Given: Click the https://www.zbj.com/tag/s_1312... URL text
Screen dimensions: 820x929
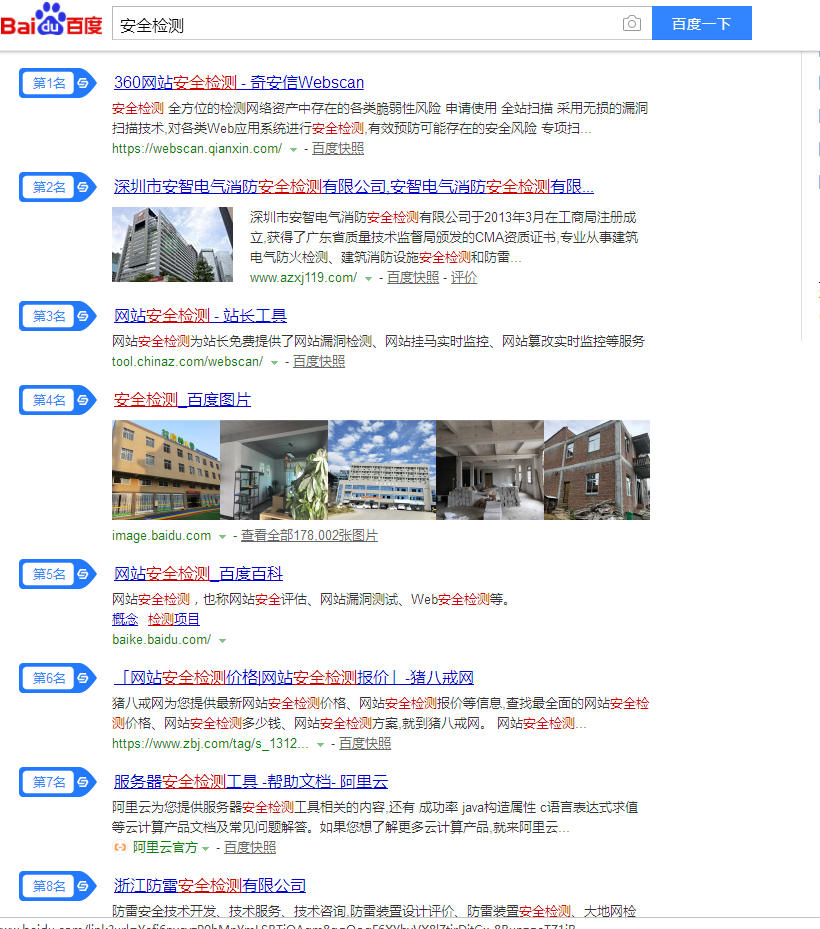Looking at the screenshot, I should (x=210, y=744).
